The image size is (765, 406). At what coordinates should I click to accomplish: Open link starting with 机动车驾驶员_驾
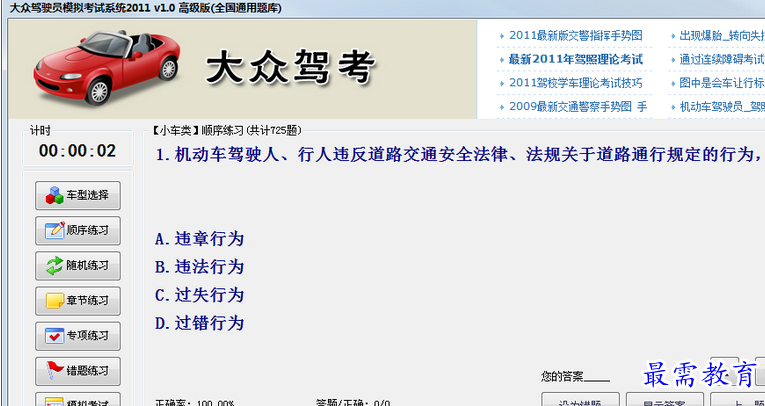pos(722,106)
